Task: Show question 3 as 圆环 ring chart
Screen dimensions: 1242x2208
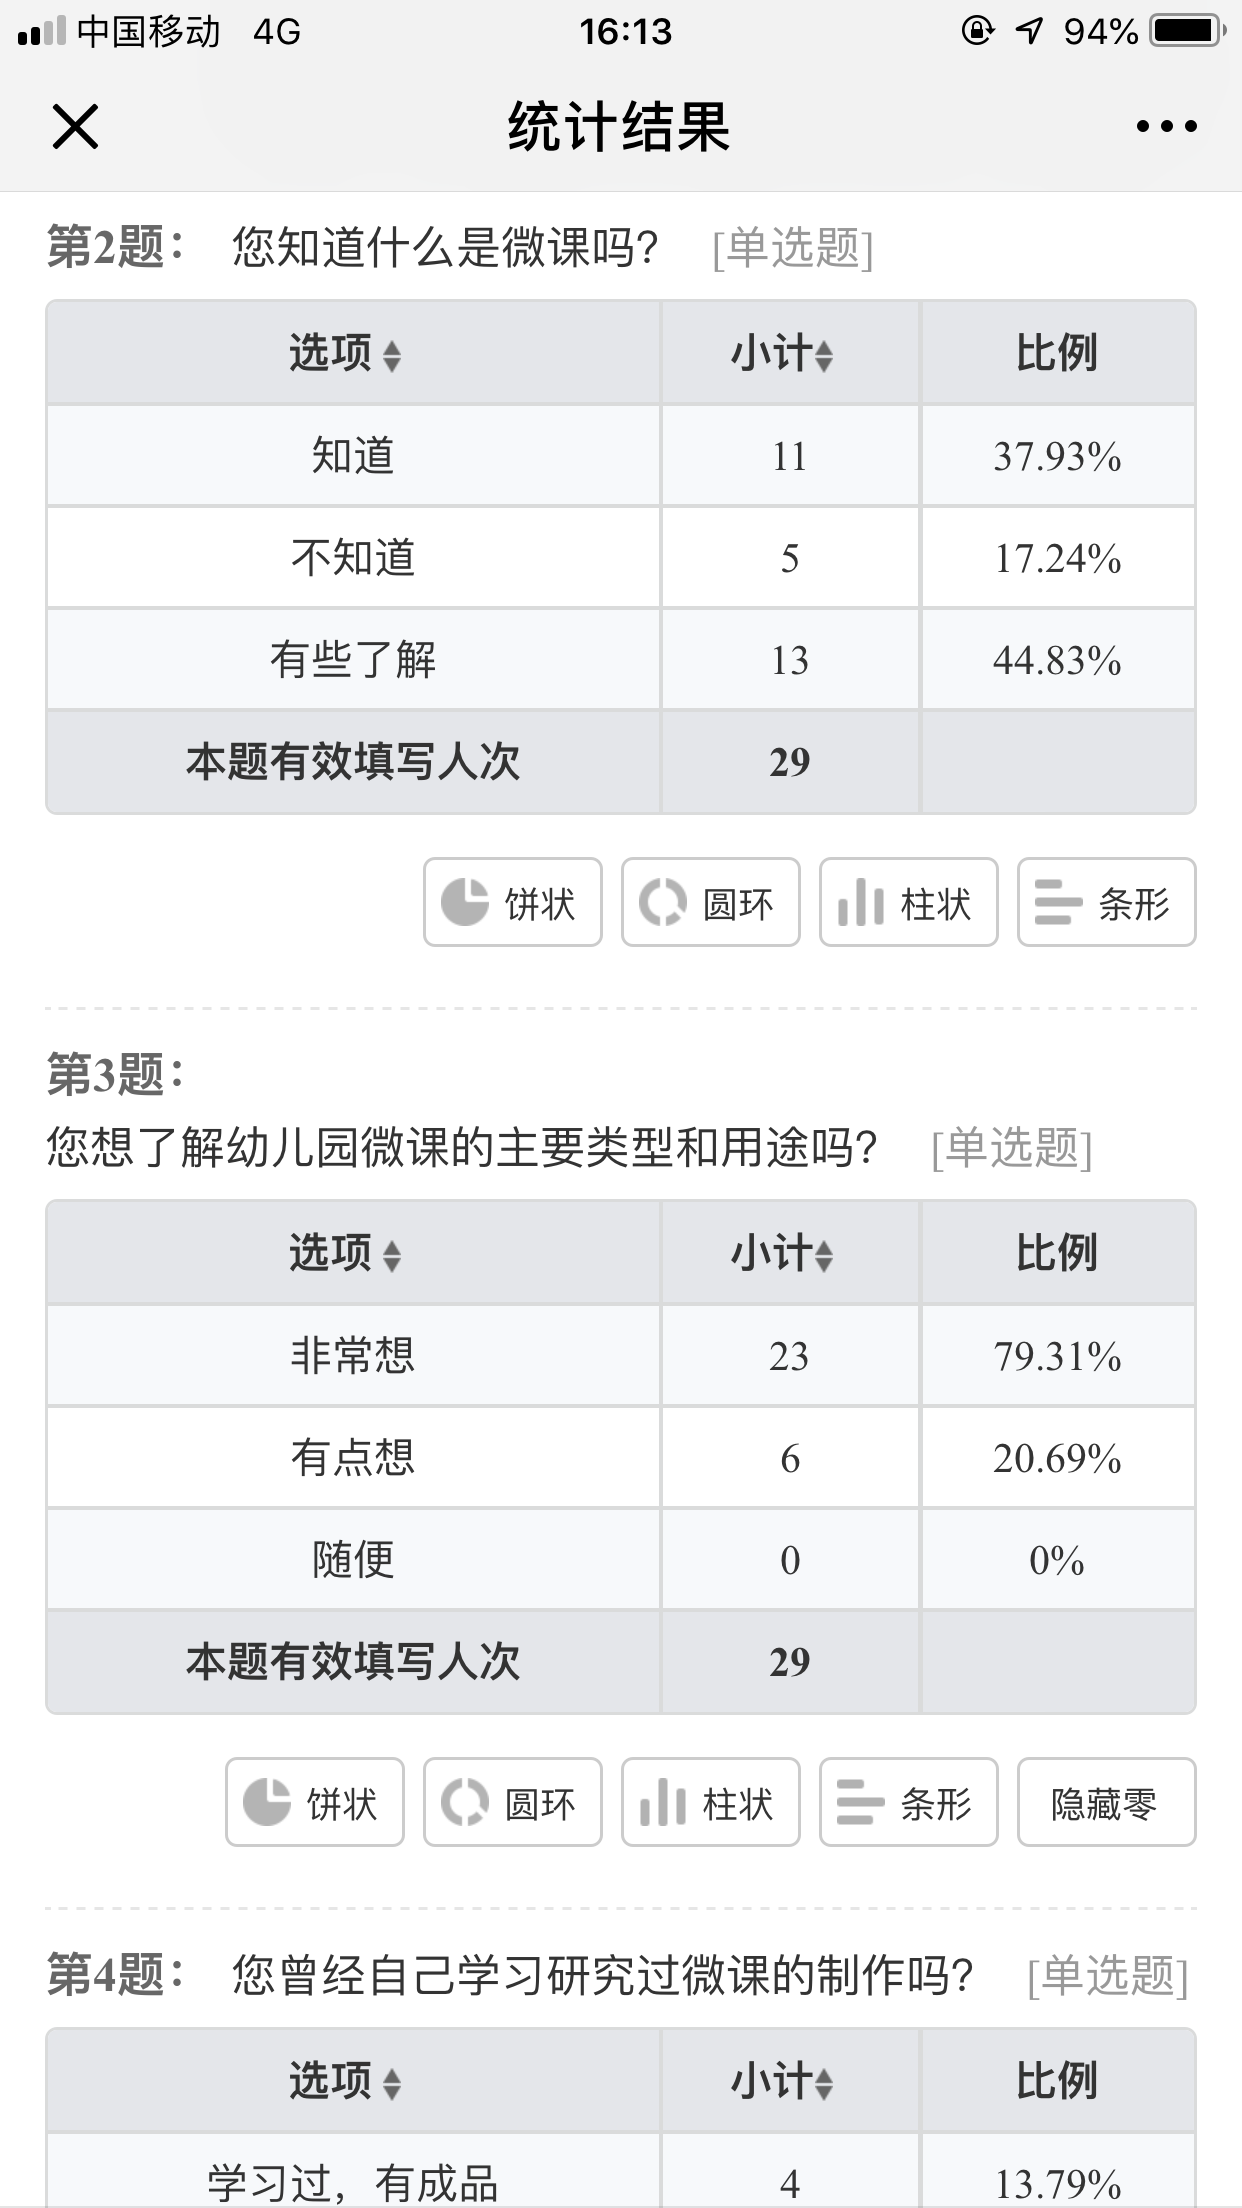Action: (512, 1802)
